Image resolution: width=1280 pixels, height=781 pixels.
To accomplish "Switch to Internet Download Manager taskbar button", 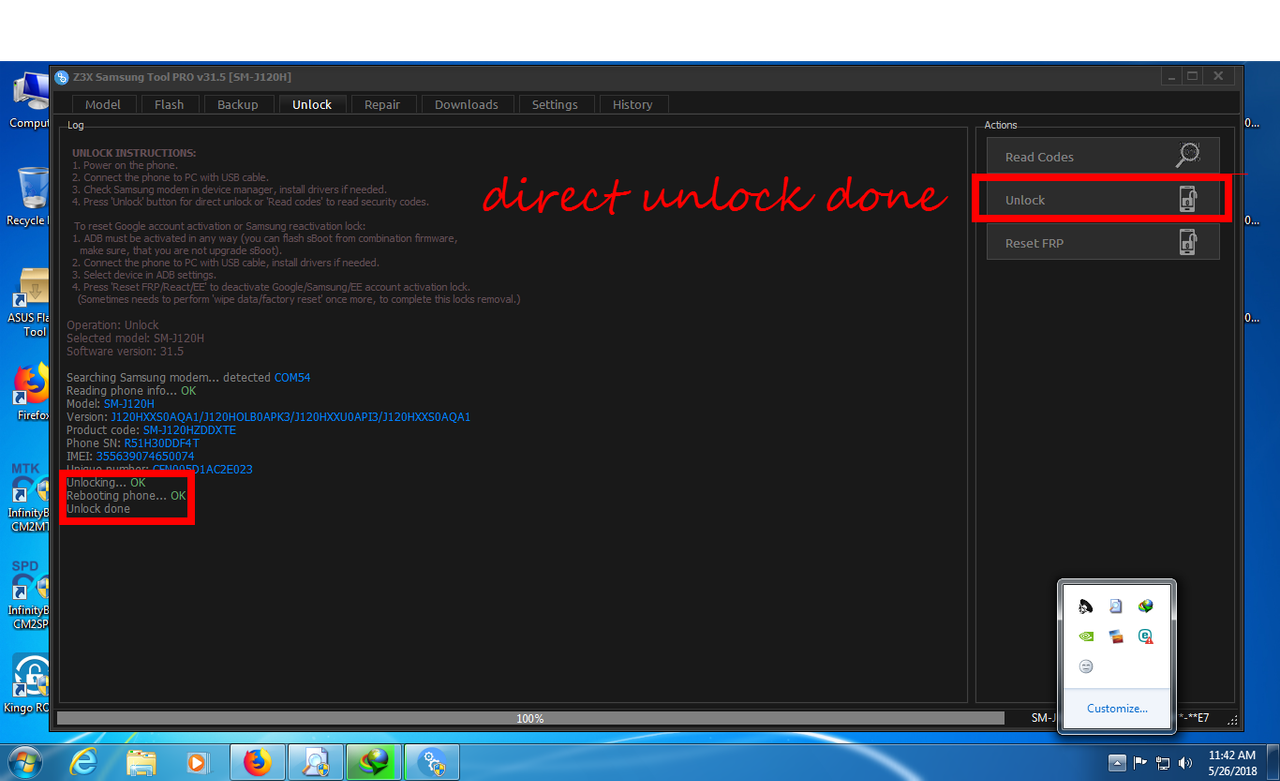I will [x=374, y=762].
